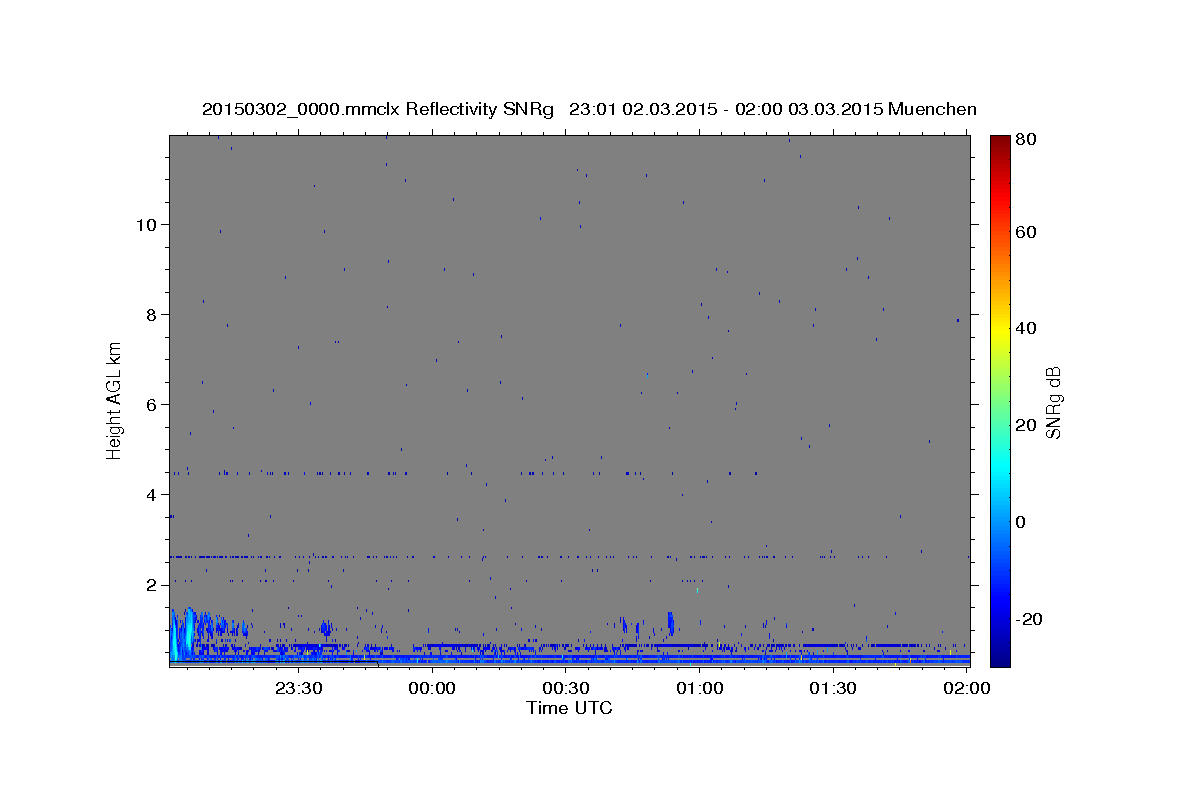1200x800 pixels.
Task: Click the 02:00 time tick label
Action: pos(966,689)
